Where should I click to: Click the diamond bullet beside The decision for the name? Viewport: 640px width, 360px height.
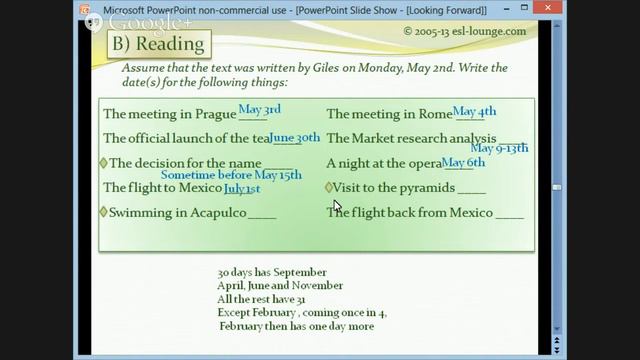coord(103,163)
